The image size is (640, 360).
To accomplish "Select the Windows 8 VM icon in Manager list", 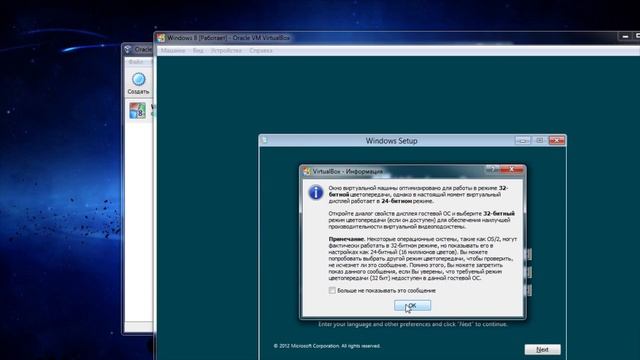I will pos(138,111).
